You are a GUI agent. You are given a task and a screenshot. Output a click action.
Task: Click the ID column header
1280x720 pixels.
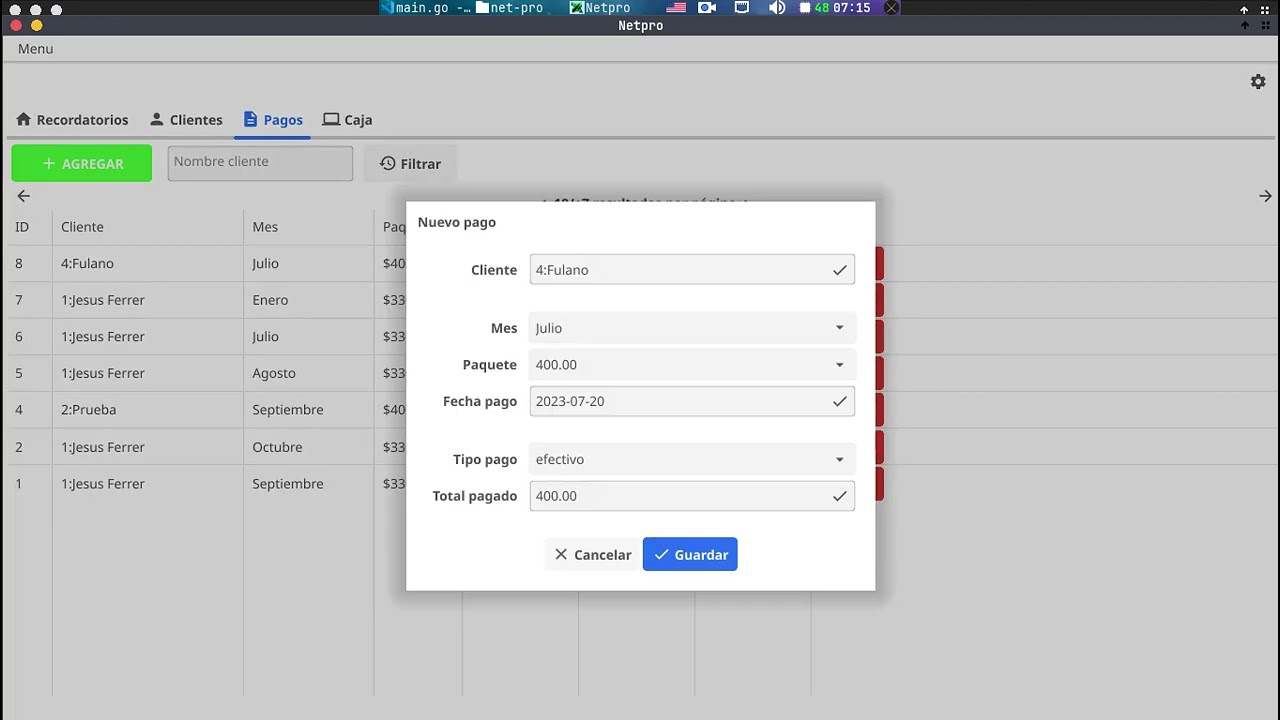click(22, 227)
